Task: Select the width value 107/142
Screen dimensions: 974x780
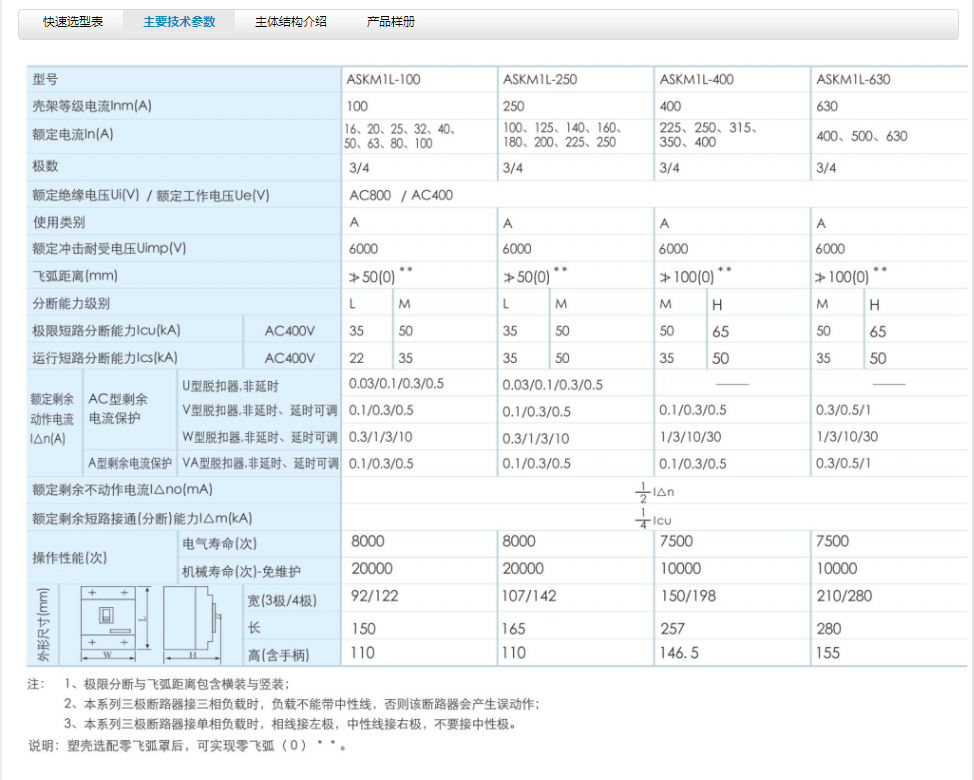Action: point(529,596)
